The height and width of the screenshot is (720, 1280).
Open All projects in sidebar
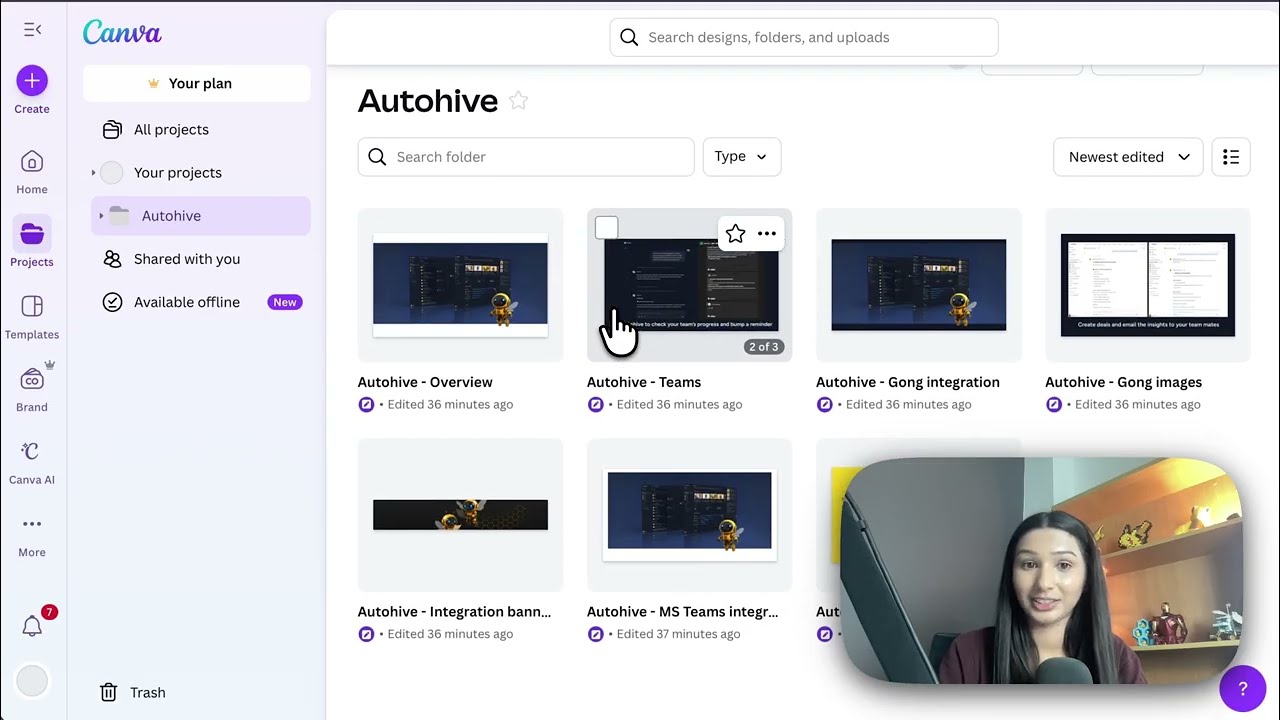(x=197, y=129)
